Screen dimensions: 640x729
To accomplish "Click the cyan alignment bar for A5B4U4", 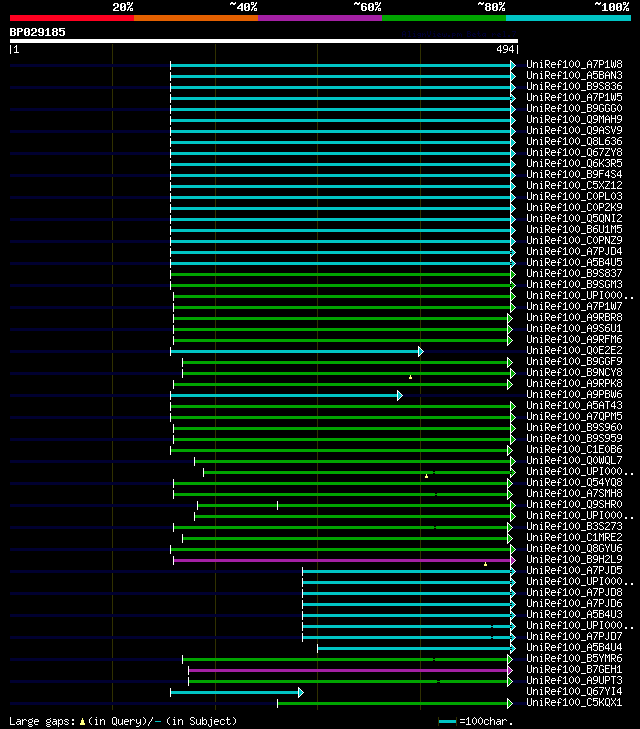I will [x=414, y=649].
